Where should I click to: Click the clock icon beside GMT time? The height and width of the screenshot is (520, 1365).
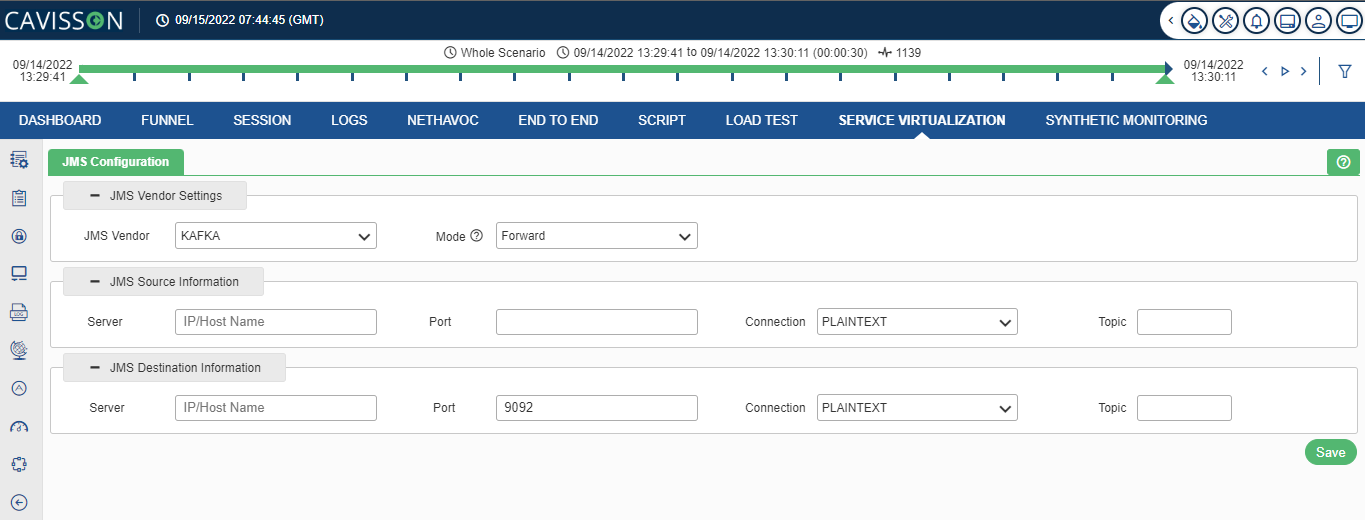(163, 20)
